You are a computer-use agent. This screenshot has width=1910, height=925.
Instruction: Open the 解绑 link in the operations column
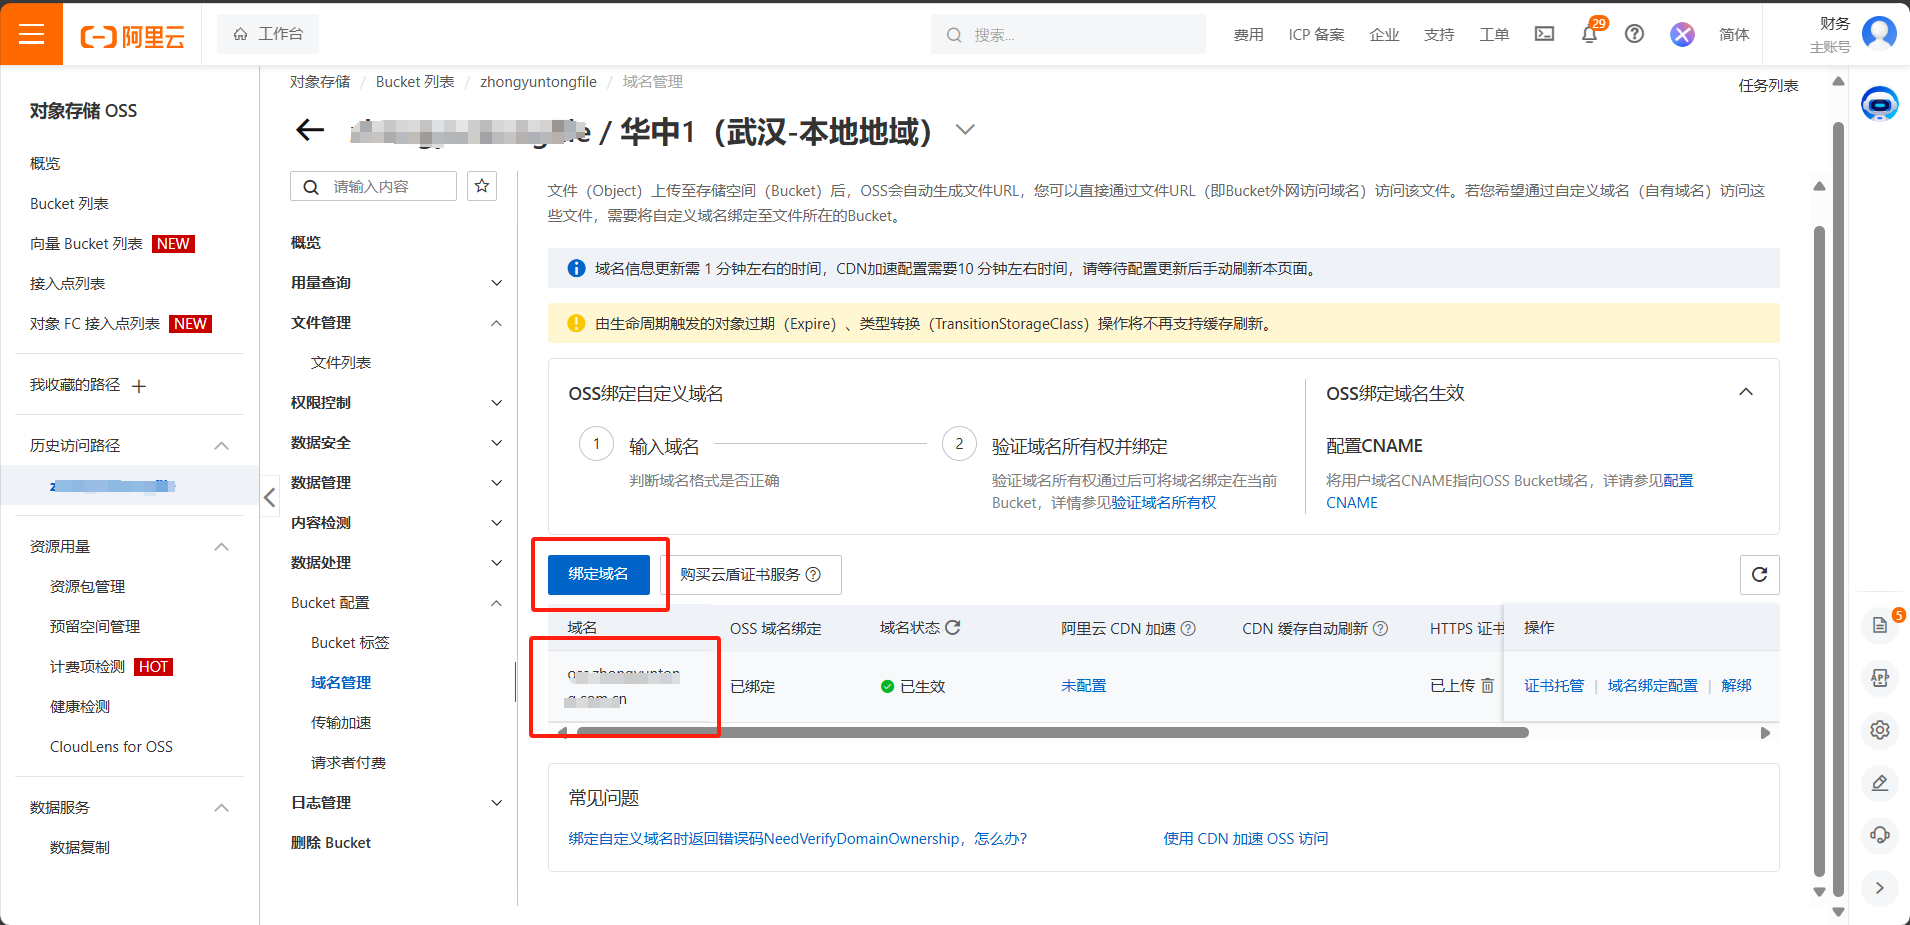coord(1737,685)
